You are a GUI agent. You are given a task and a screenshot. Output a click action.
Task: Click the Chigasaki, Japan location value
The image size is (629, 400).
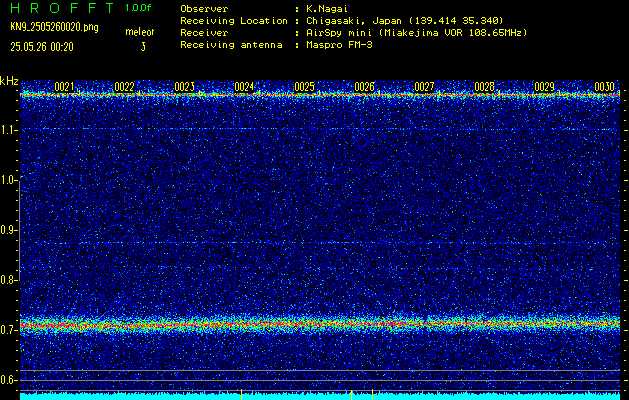(405, 21)
